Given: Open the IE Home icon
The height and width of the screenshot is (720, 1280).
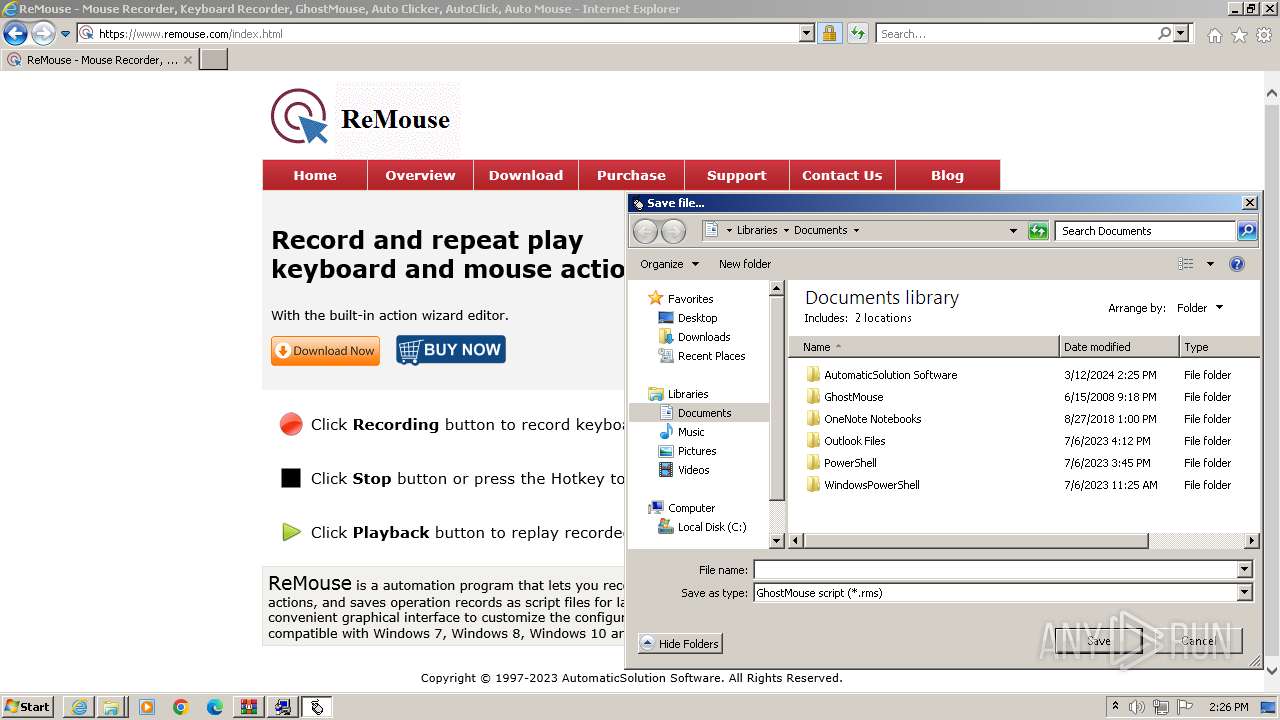Looking at the screenshot, I should coord(1214,35).
